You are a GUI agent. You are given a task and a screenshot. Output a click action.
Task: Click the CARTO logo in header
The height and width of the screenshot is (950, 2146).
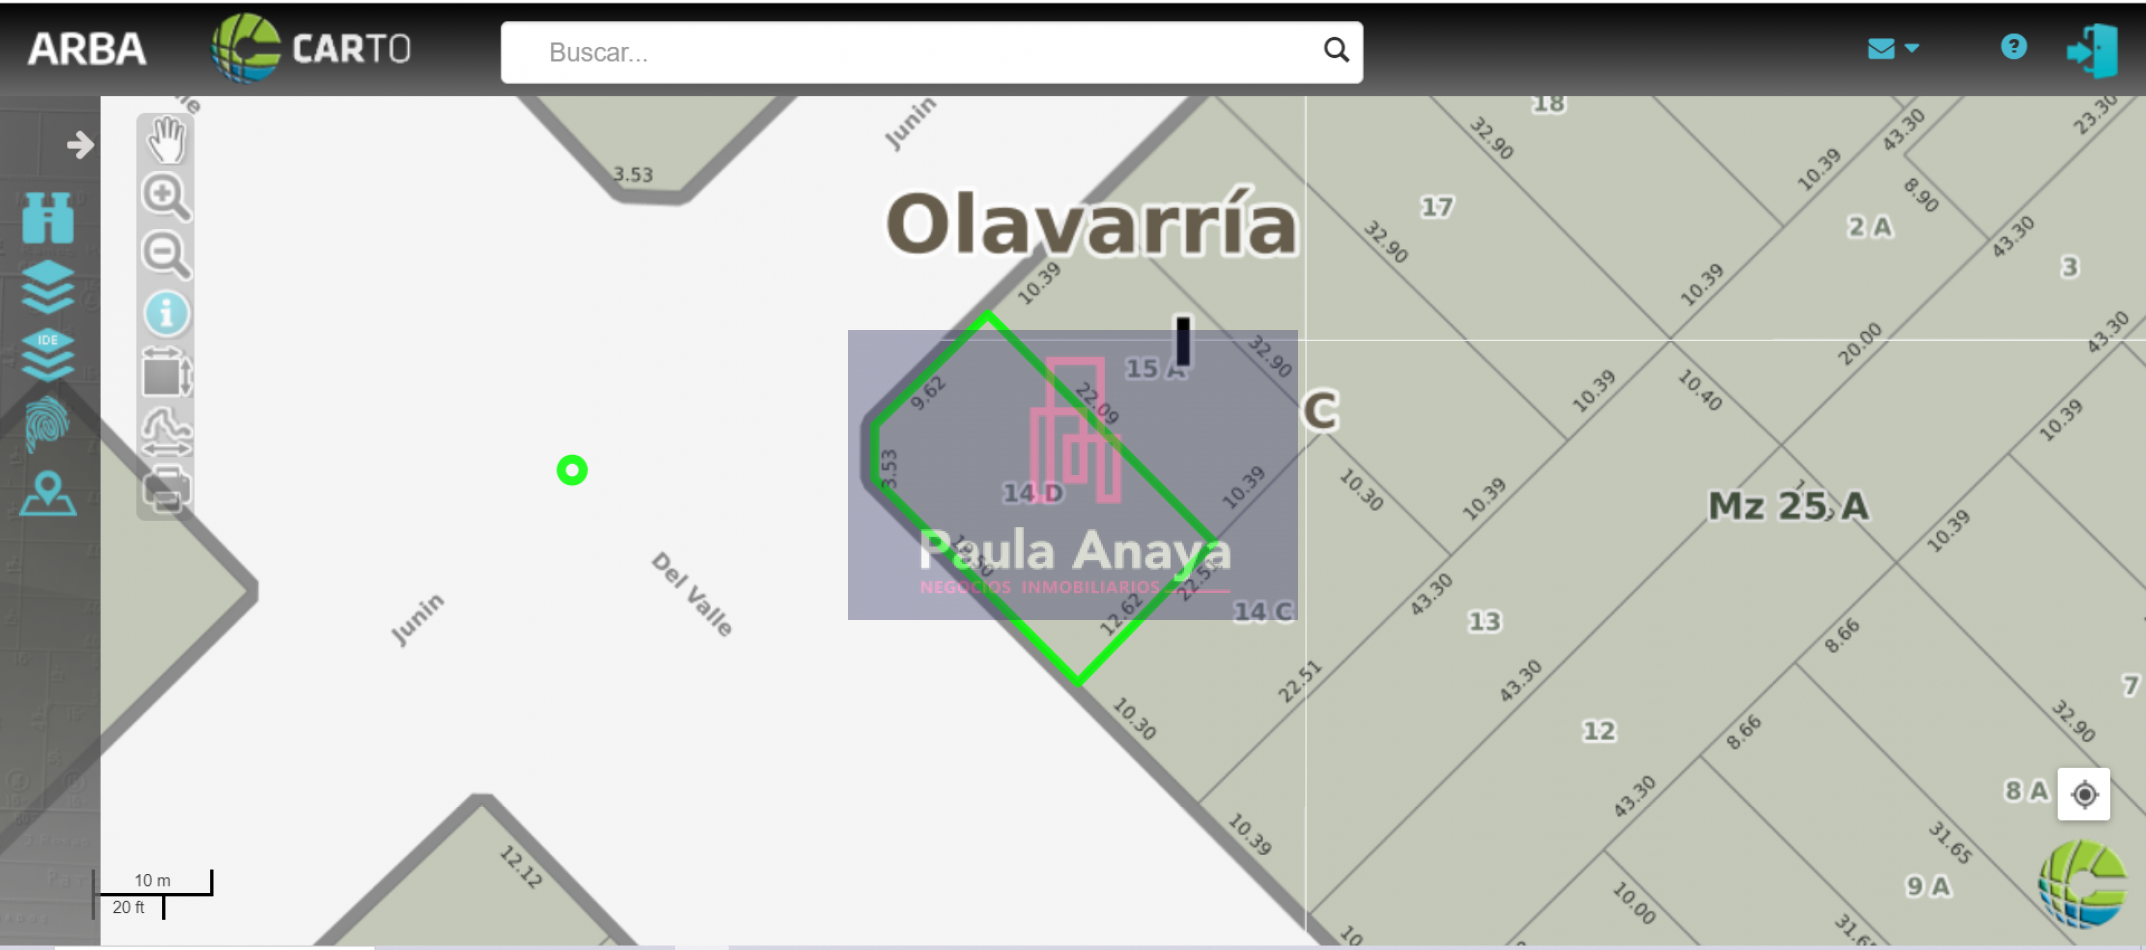click(x=311, y=48)
